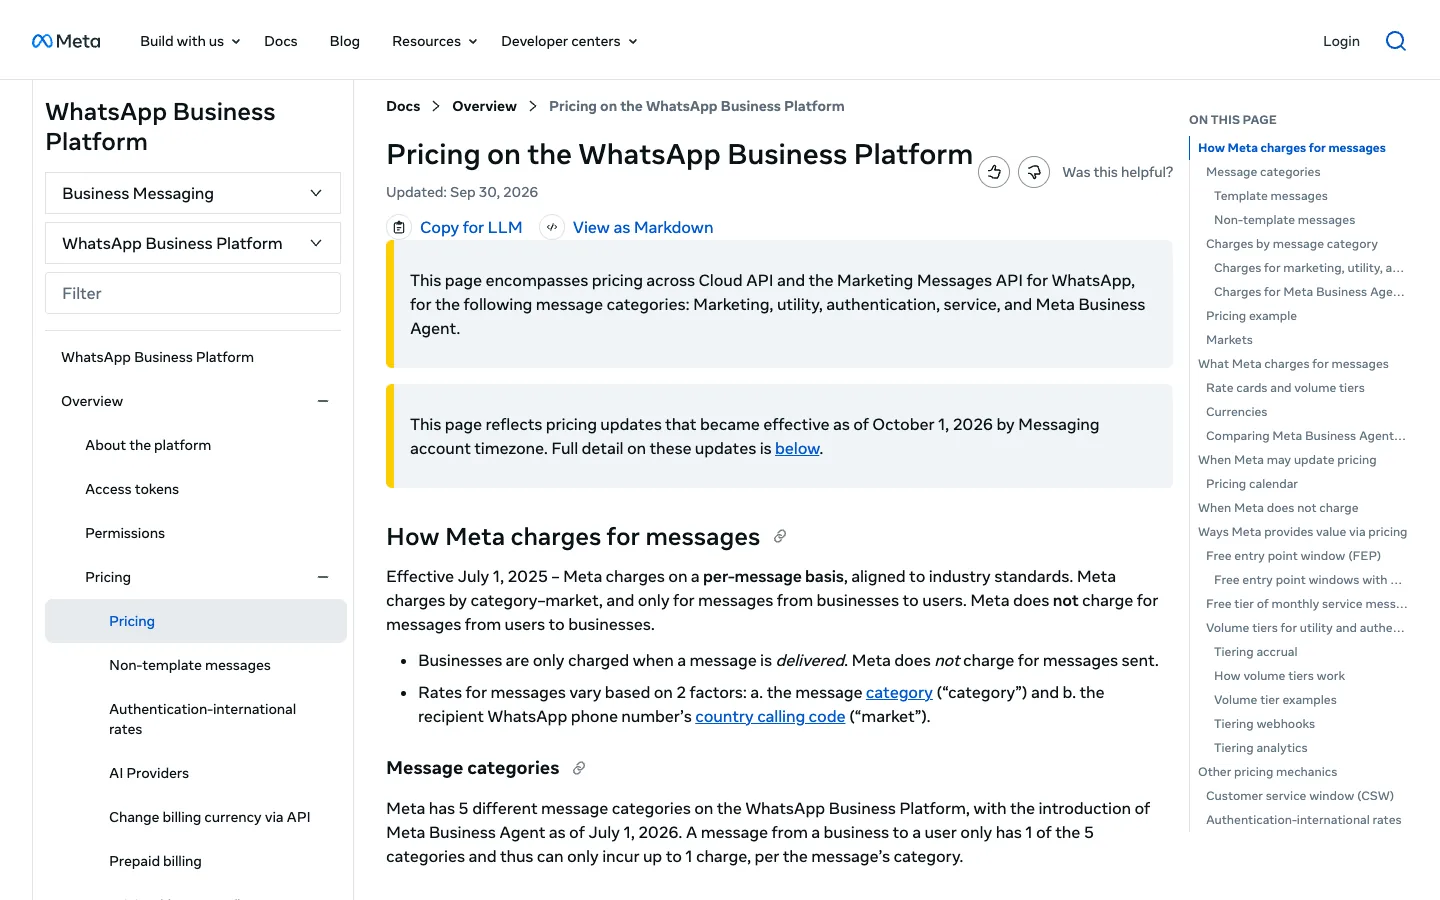Screen dimensions: 1440x900
Task: Open Non-template messages in sidebar
Action: 190,665
